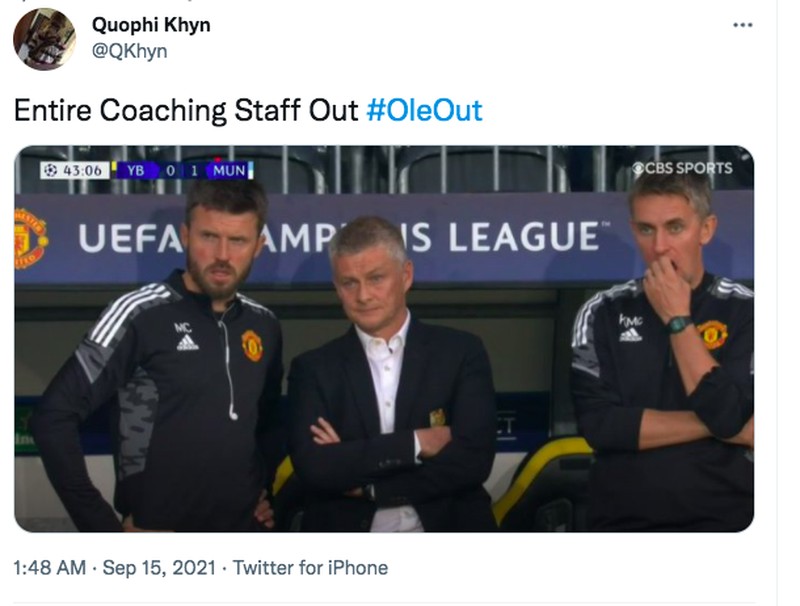
Task: Open the Quophi Khyn display name link
Action: click(151, 25)
